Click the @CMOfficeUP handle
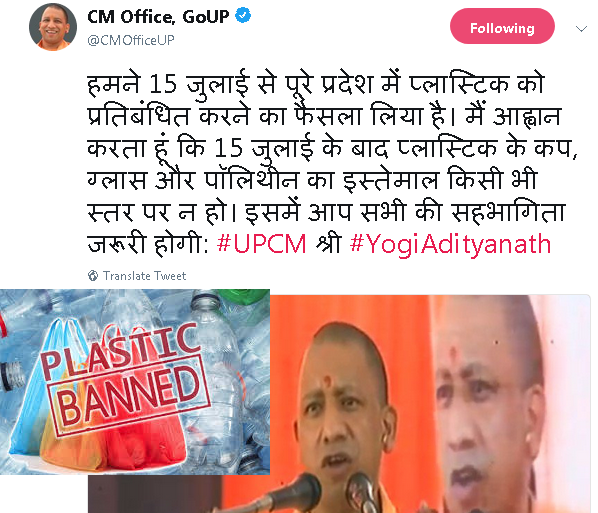This screenshot has height=513, width=598. [131, 40]
